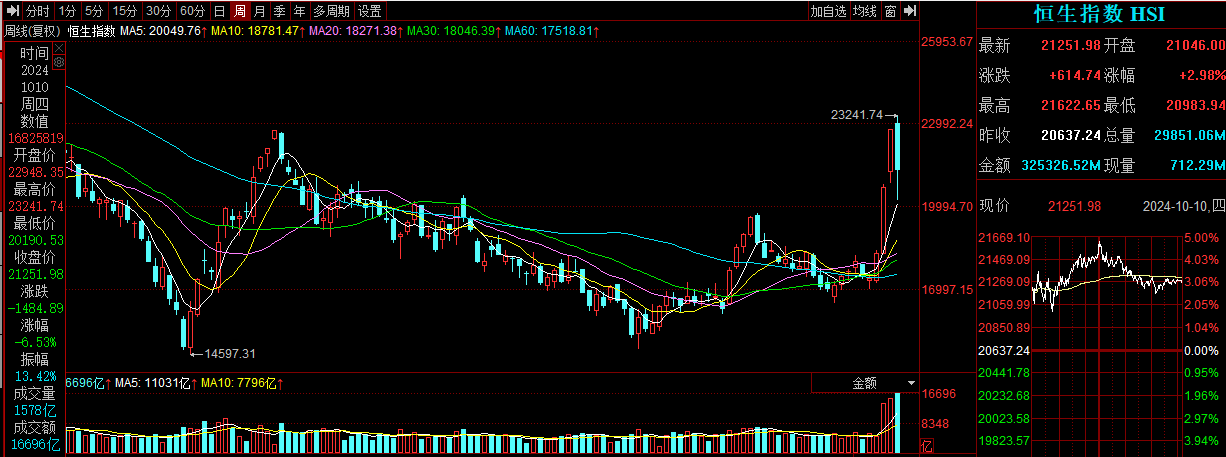Select the 周 weekly chart tab
The width and height of the screenshot is (1226, 457).
[x=240, y=11]
